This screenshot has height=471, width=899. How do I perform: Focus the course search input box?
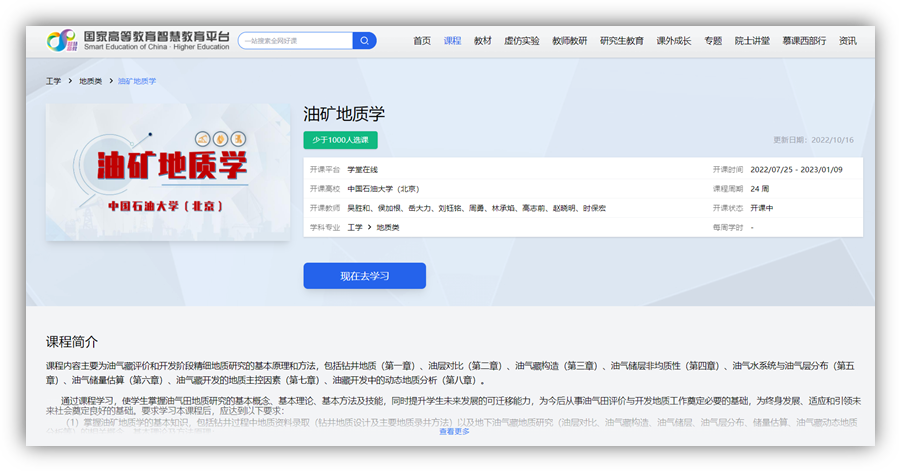(295, 41)
